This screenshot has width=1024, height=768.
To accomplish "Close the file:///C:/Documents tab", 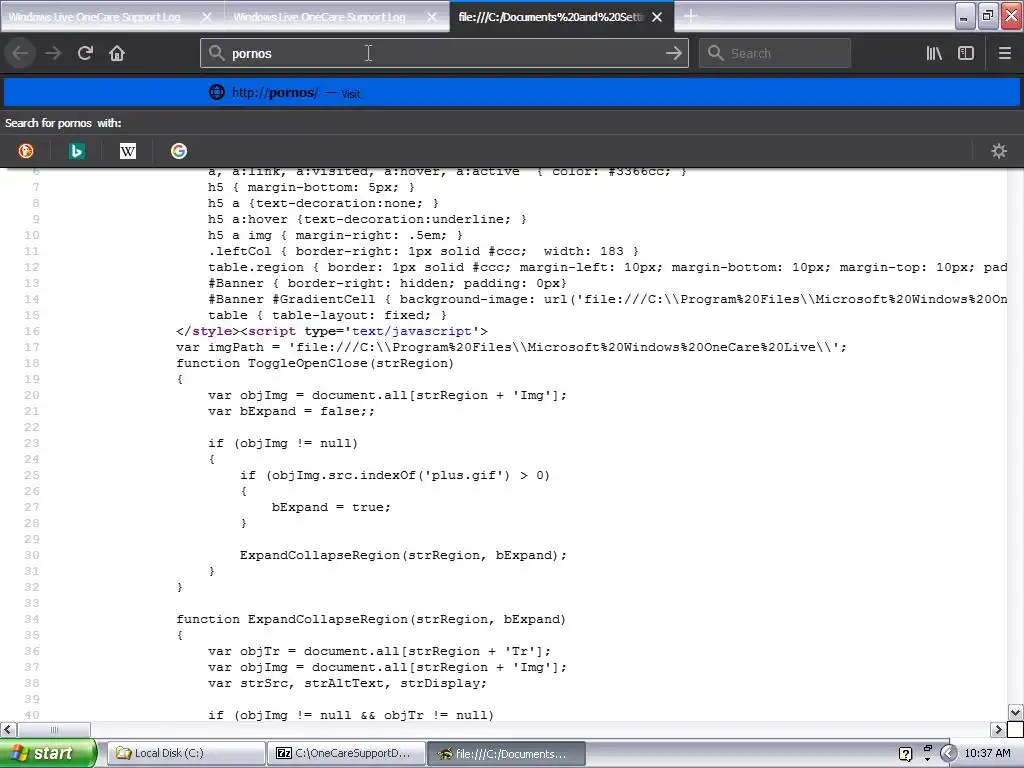I will tap(657, 17).
